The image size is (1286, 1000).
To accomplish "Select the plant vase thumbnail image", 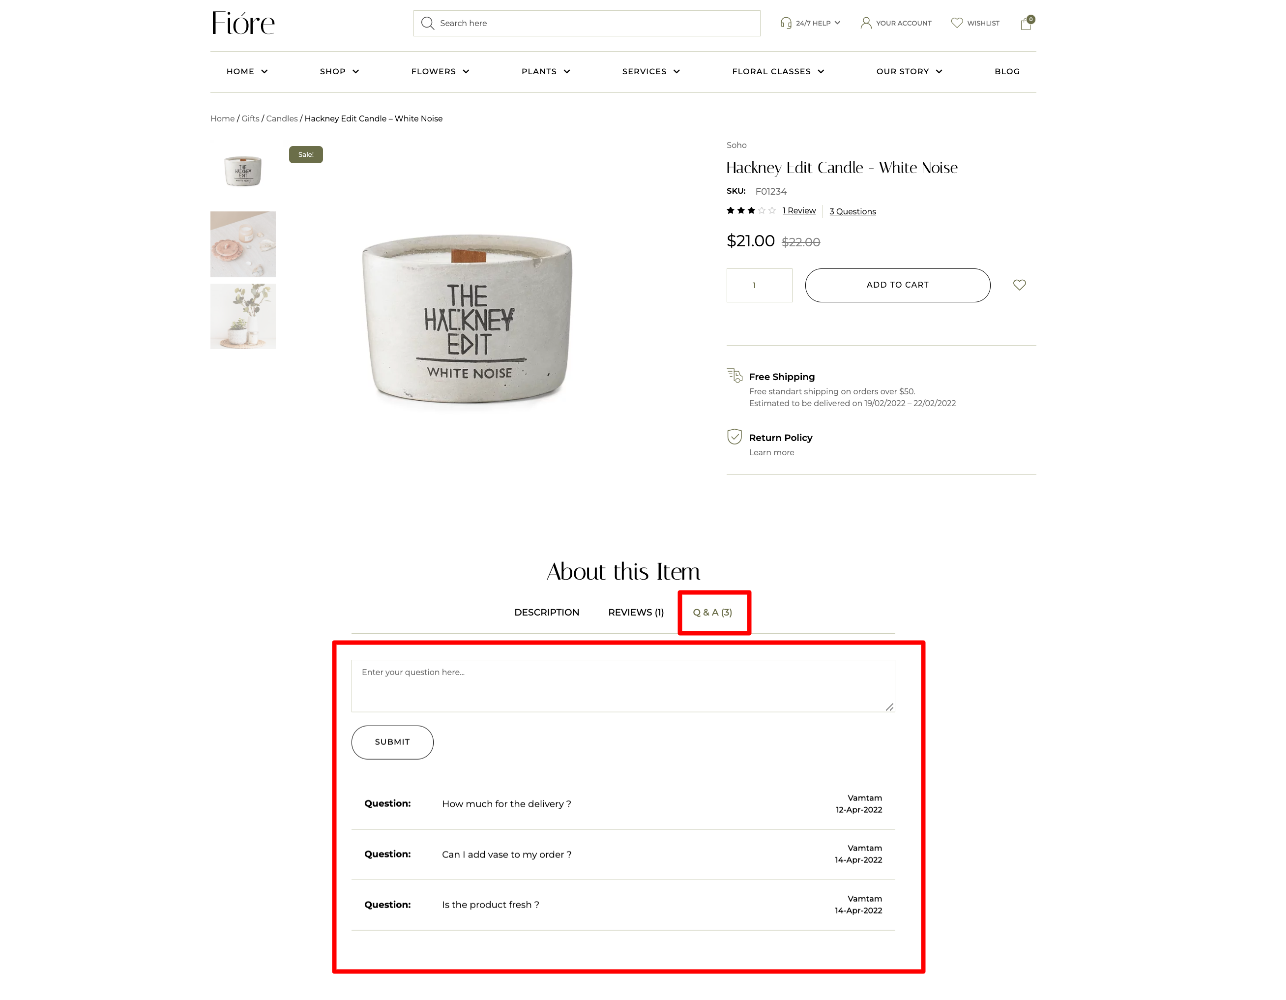I will (x=243, y=317).
